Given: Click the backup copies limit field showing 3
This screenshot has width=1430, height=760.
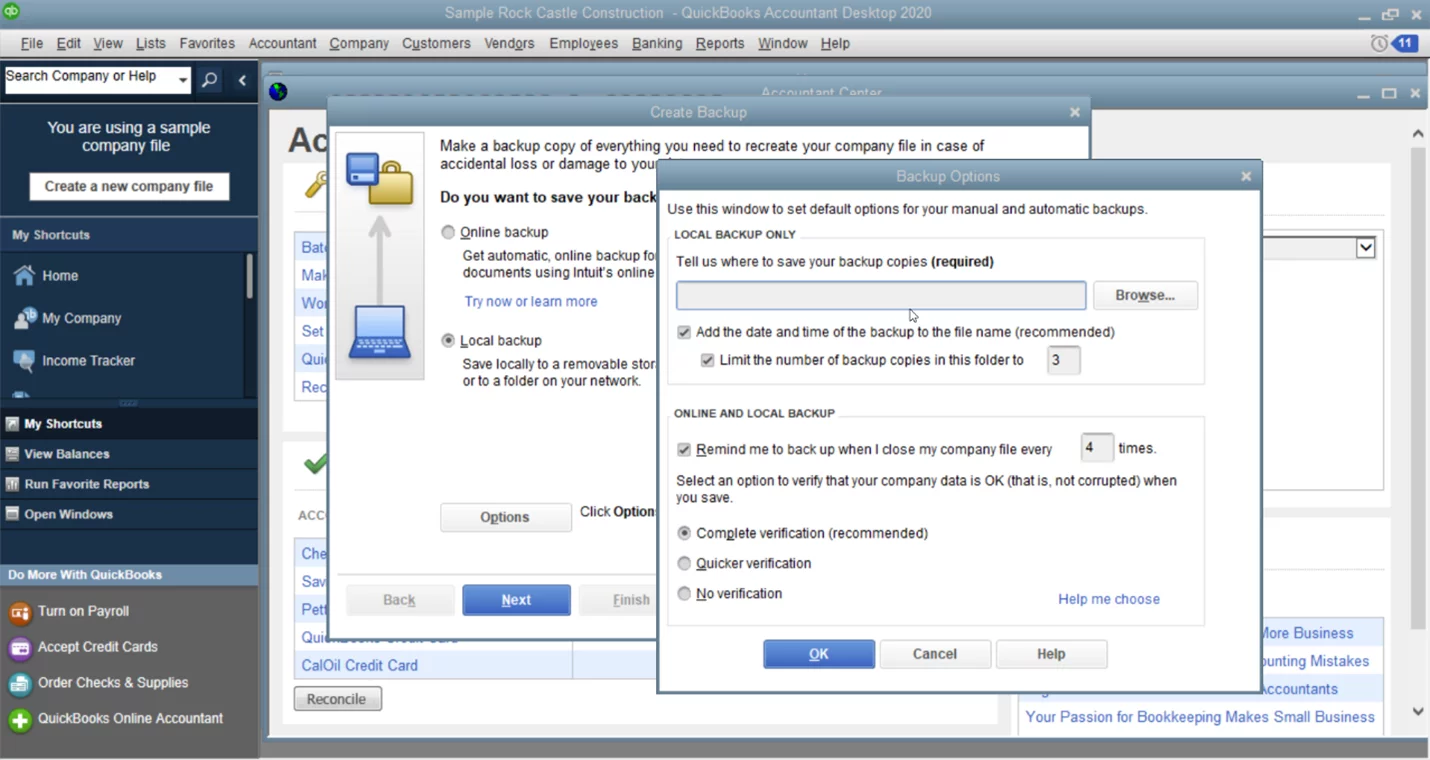Looking at the screenshot, I should 1063,360.
